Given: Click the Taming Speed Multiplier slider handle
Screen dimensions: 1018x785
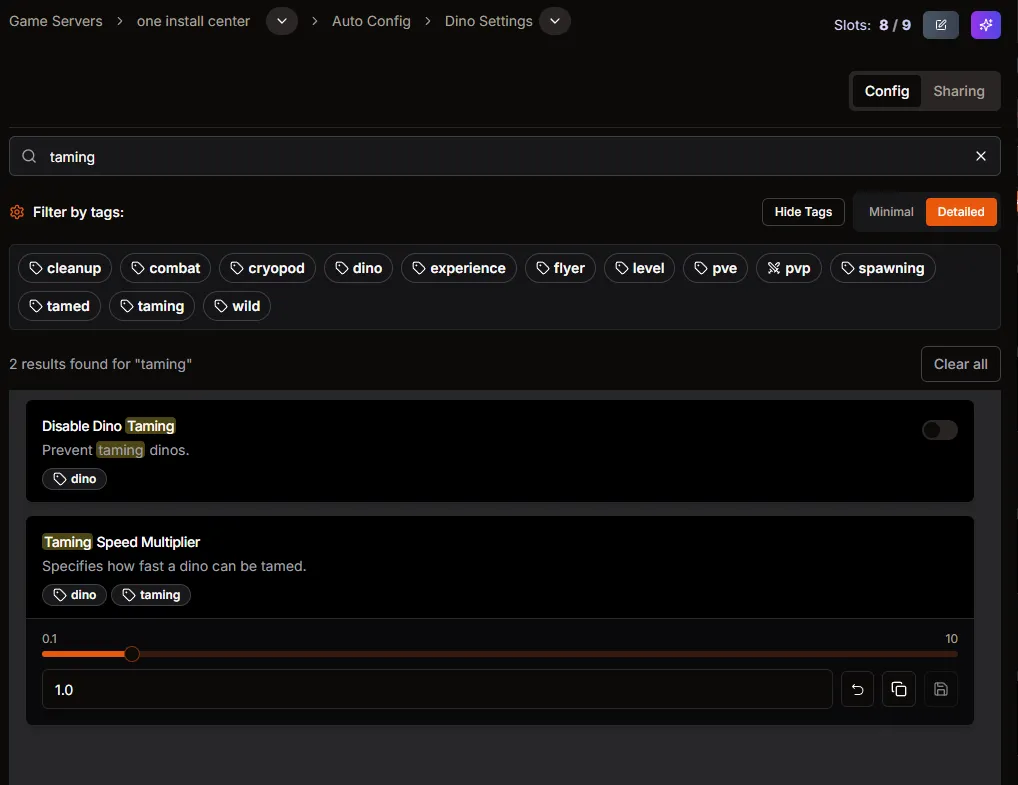Looking at the screenshot, I should point(132,654).
